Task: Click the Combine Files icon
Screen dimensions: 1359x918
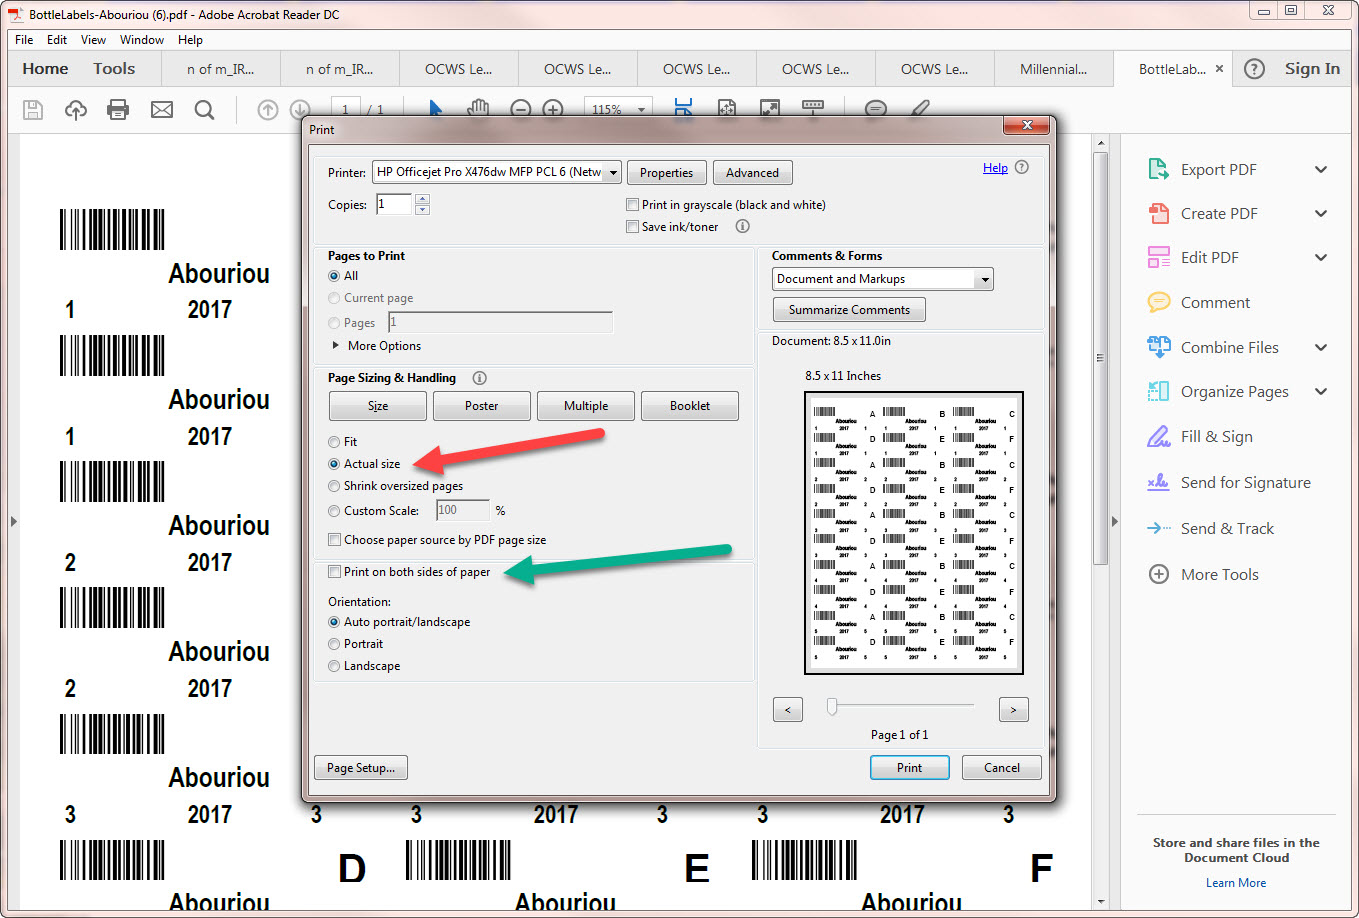Action: (x=1158, y=347)
